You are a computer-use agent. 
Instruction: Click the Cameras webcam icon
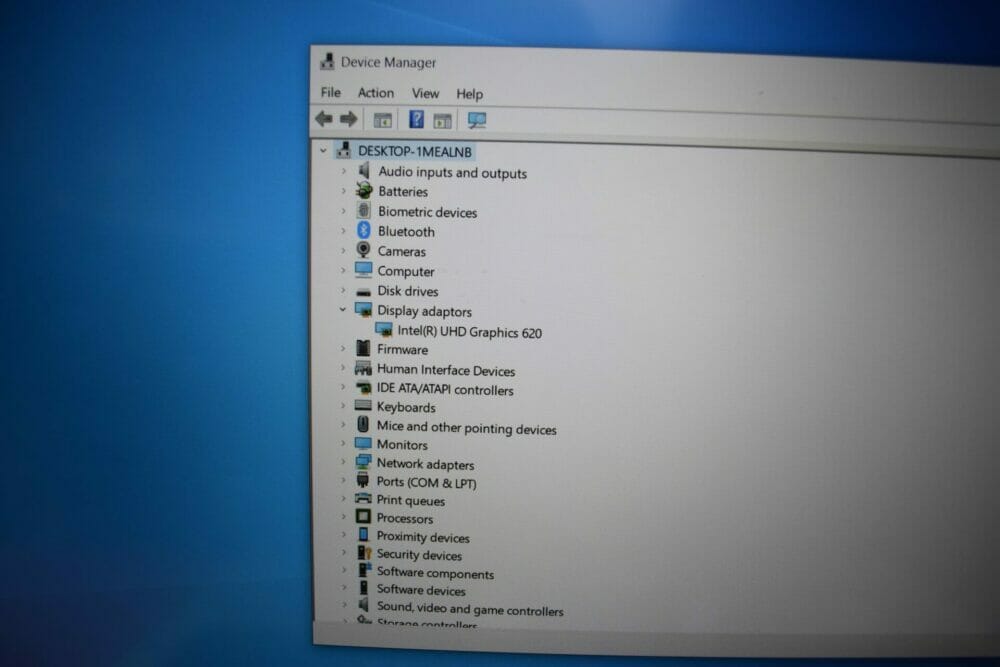(364, 250)
